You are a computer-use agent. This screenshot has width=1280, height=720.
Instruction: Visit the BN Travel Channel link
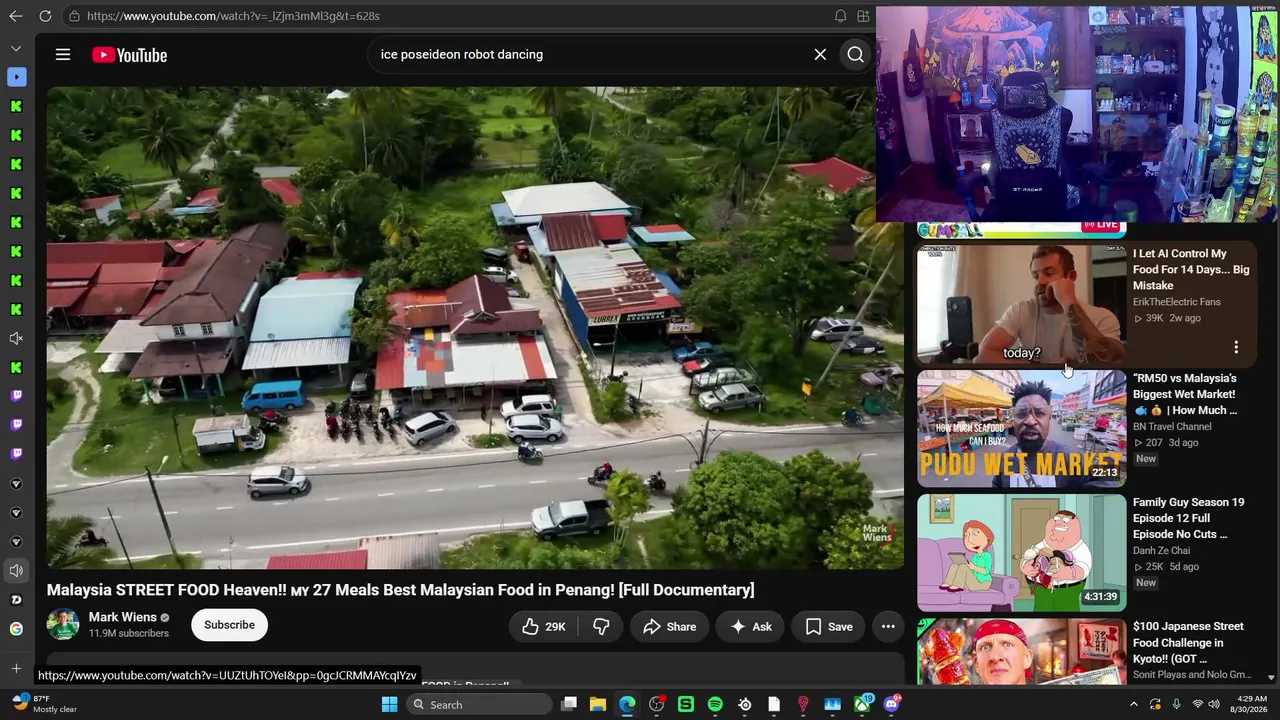coord(1172,426)
